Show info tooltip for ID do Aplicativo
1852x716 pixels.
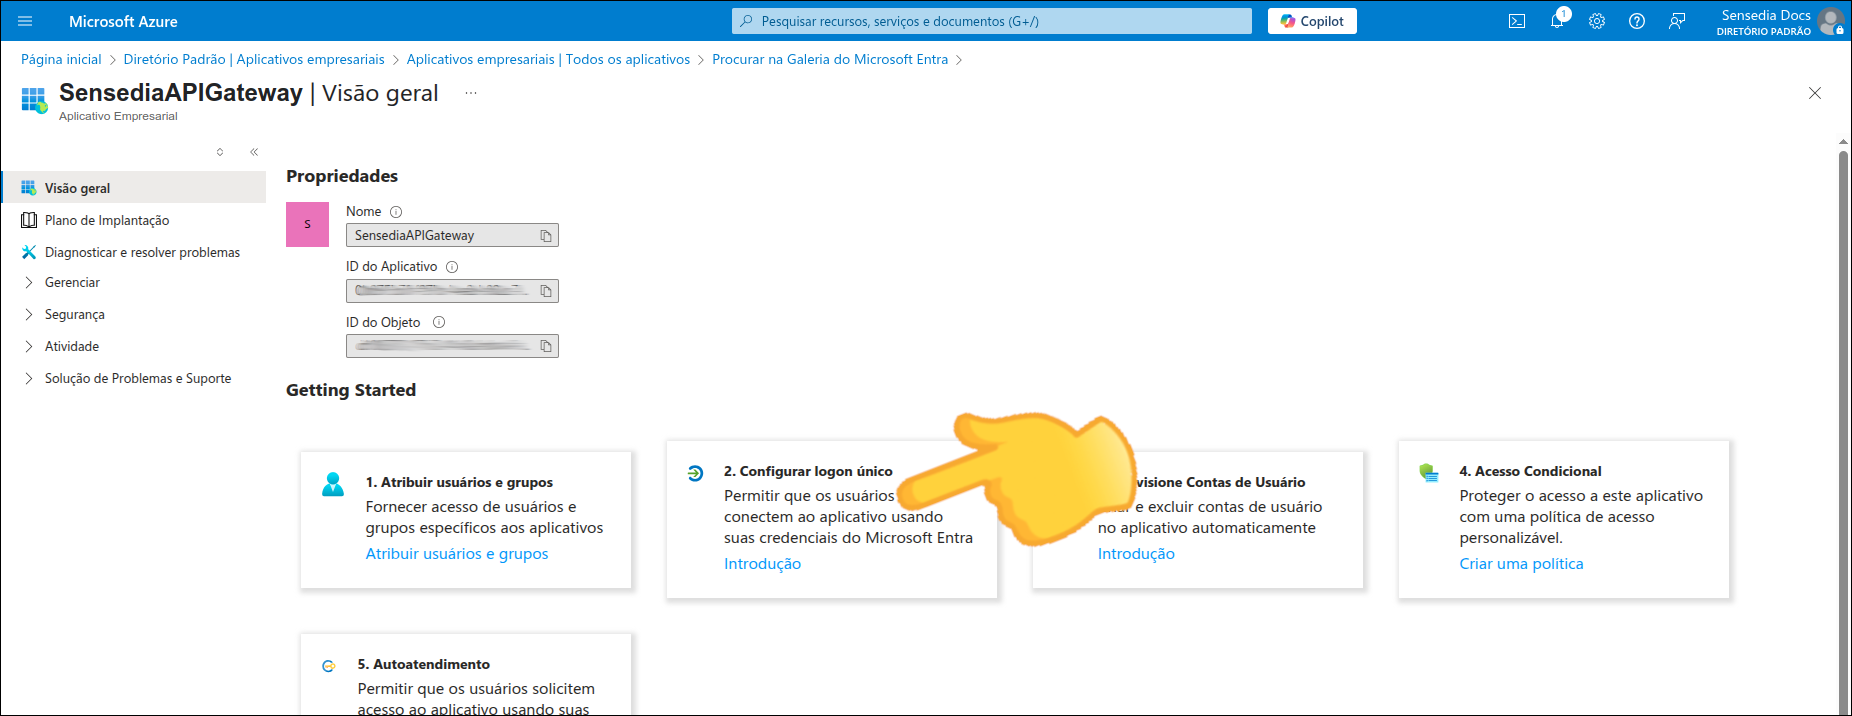tap(452, 267)
